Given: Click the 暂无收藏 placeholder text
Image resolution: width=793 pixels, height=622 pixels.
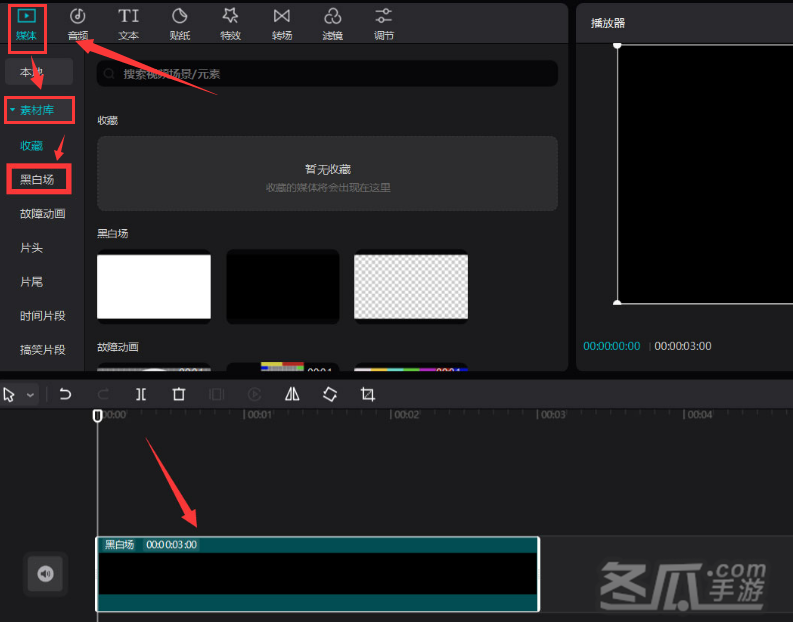Looking at the screenshot, I should click(x=328, y=169).
